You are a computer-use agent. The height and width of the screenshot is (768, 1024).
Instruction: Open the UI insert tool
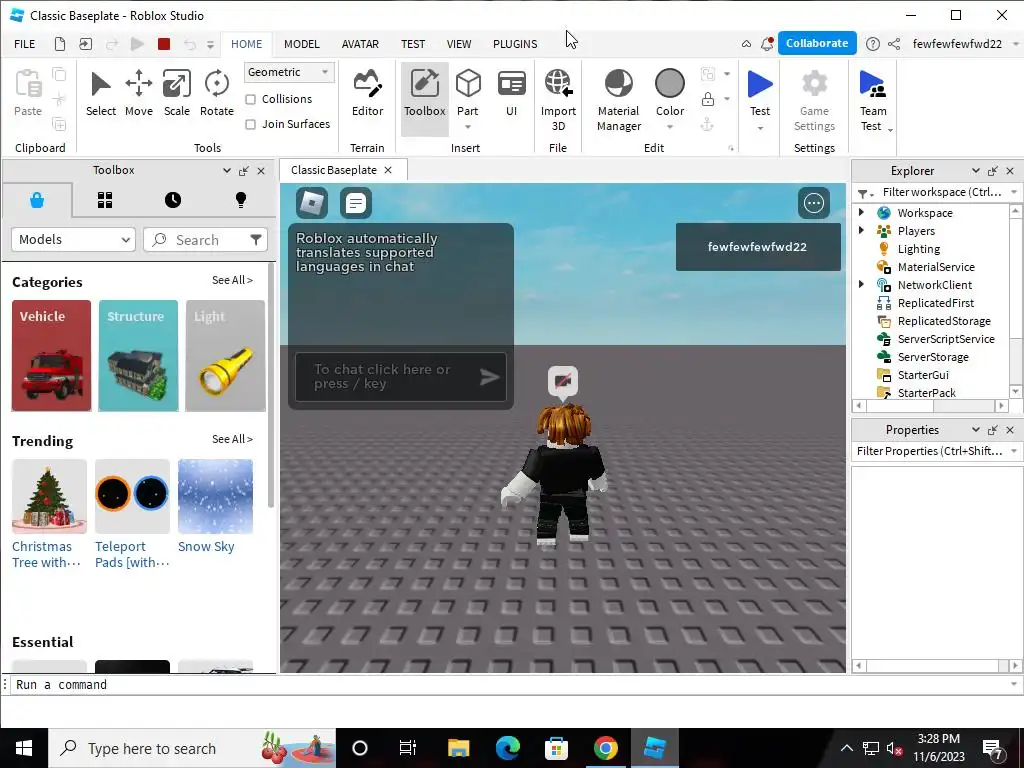(x=511, y=93)
